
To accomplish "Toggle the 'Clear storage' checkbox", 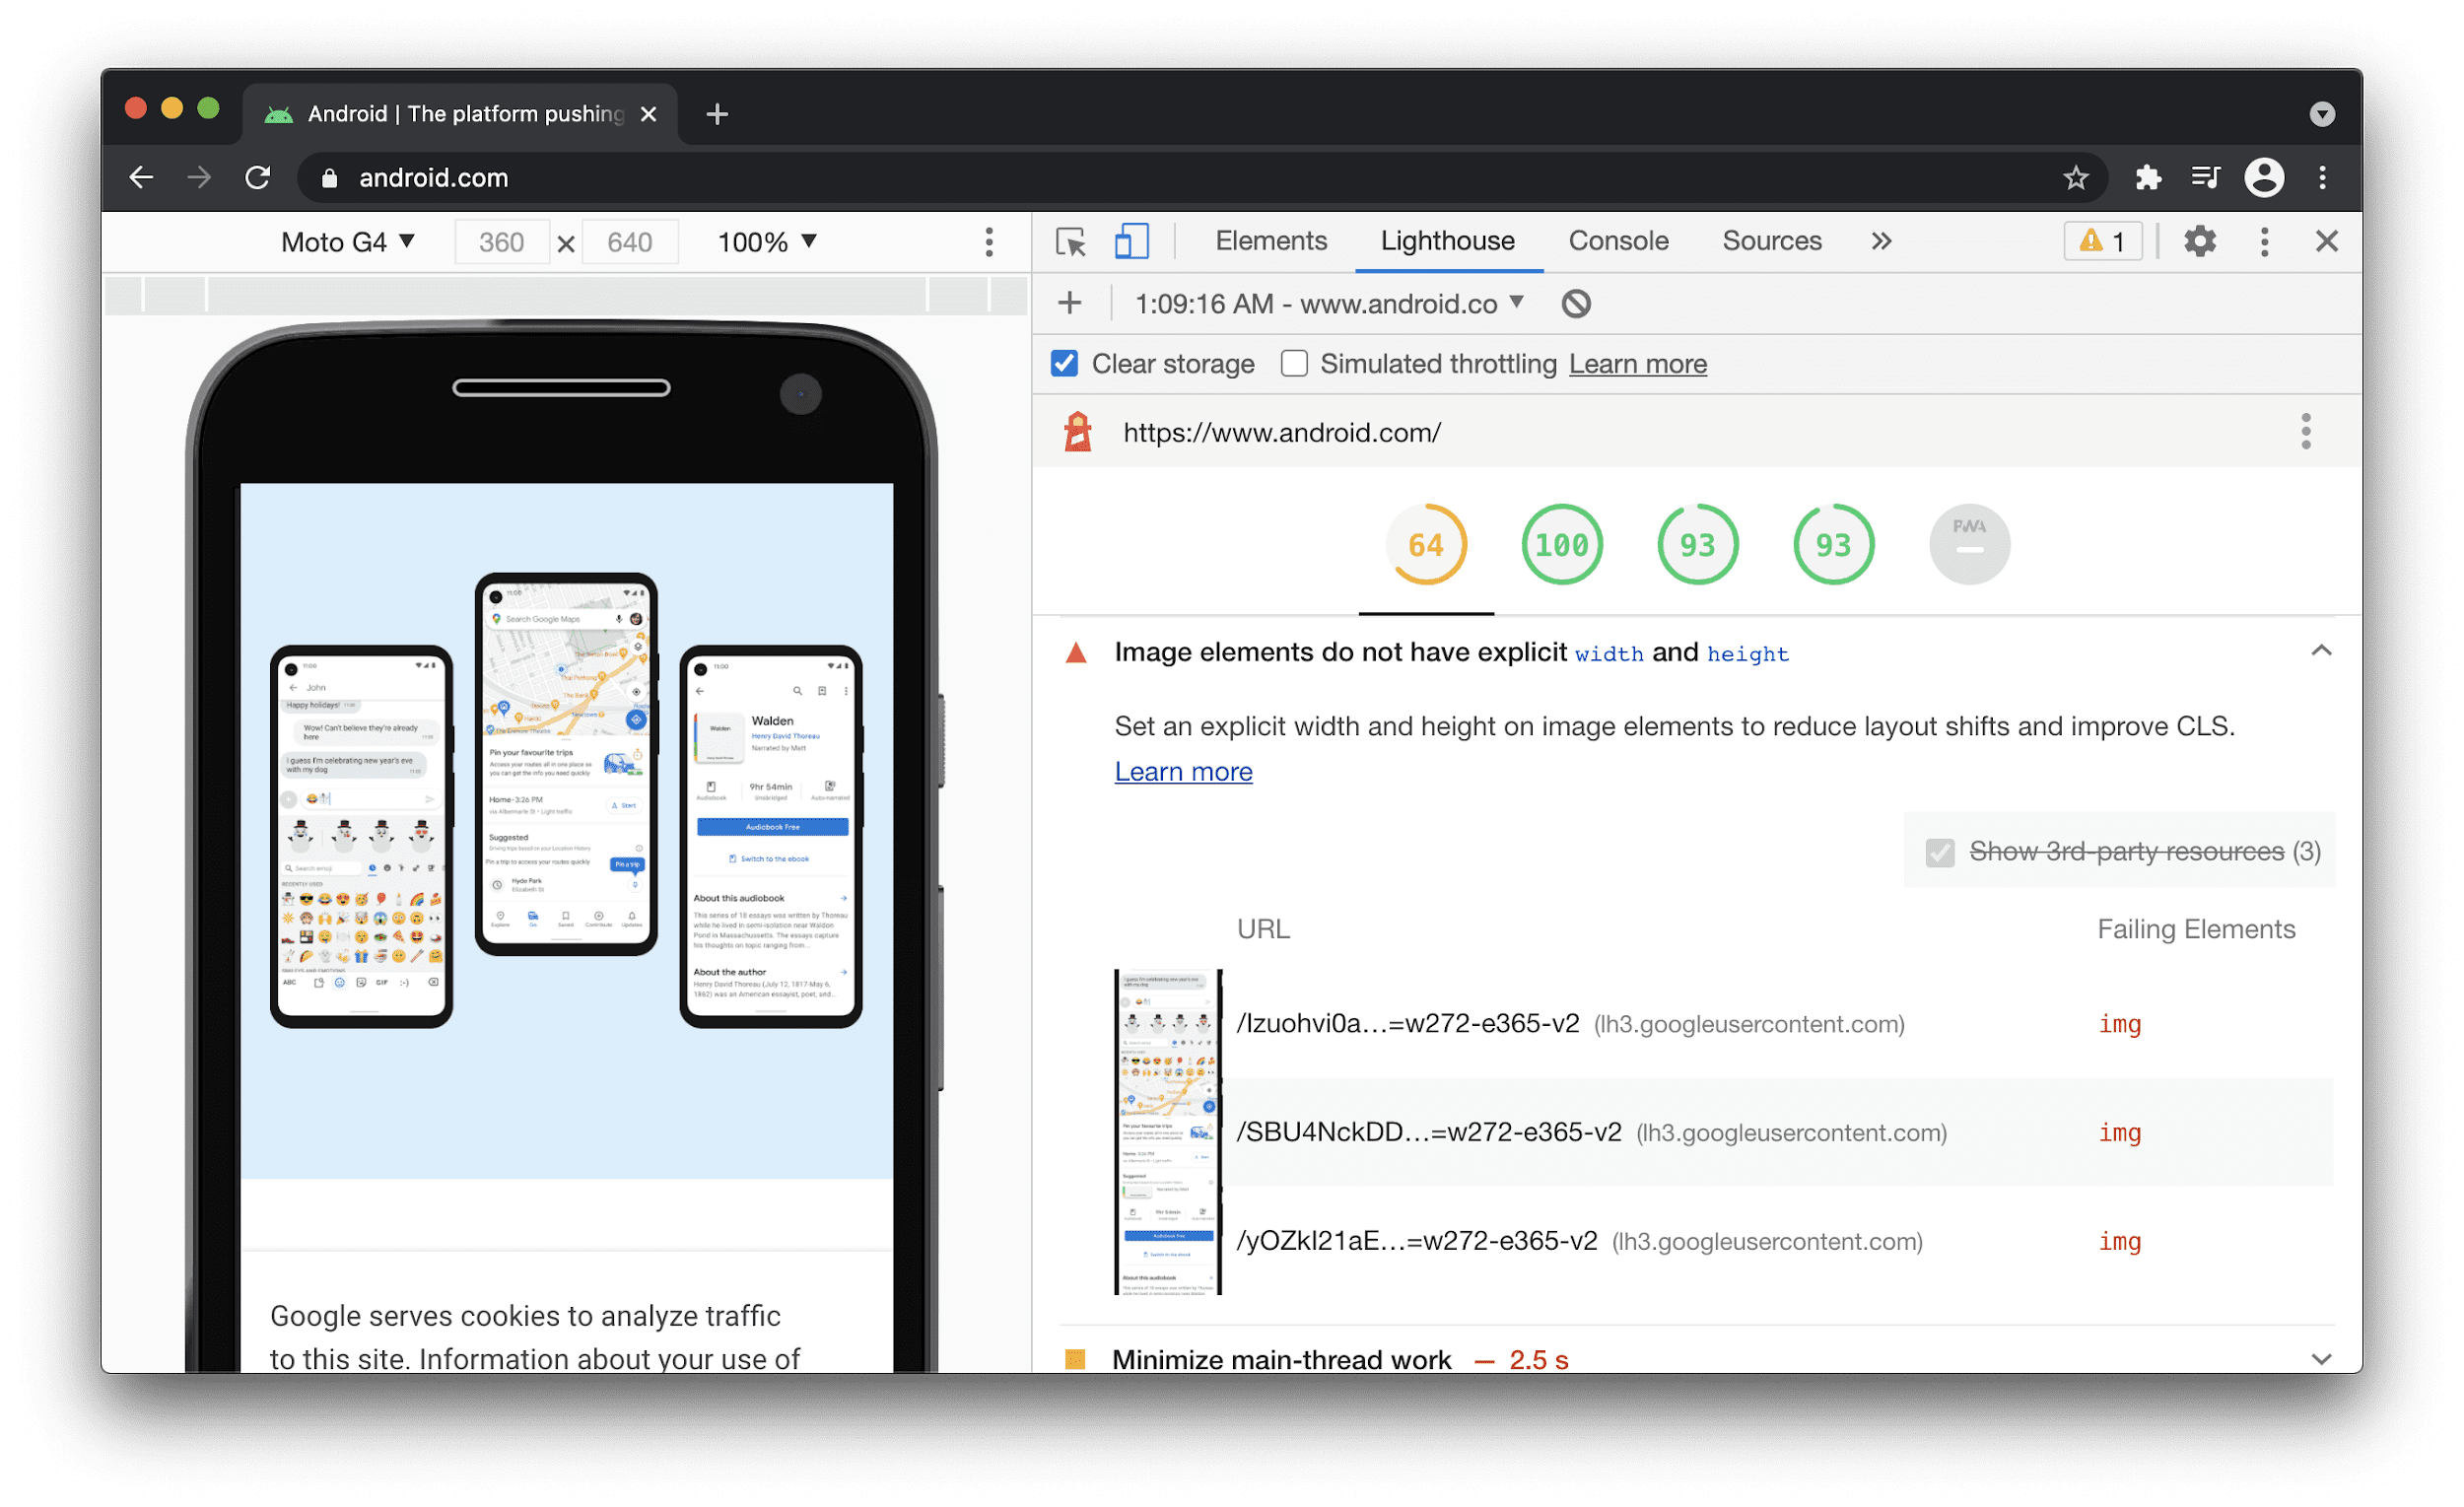I will point(1064,365).
